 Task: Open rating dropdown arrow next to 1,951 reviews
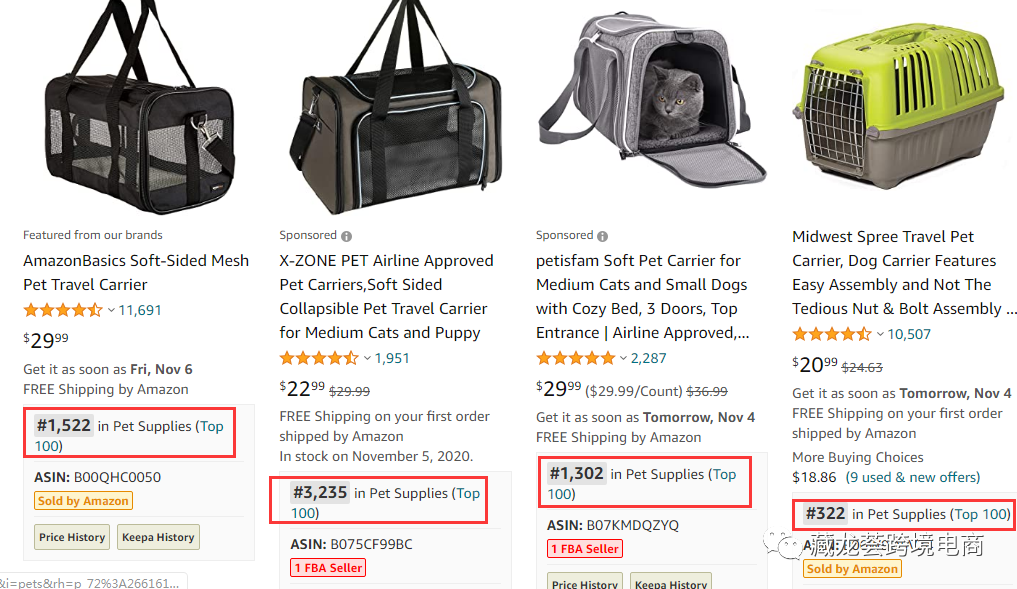(367, 358)
